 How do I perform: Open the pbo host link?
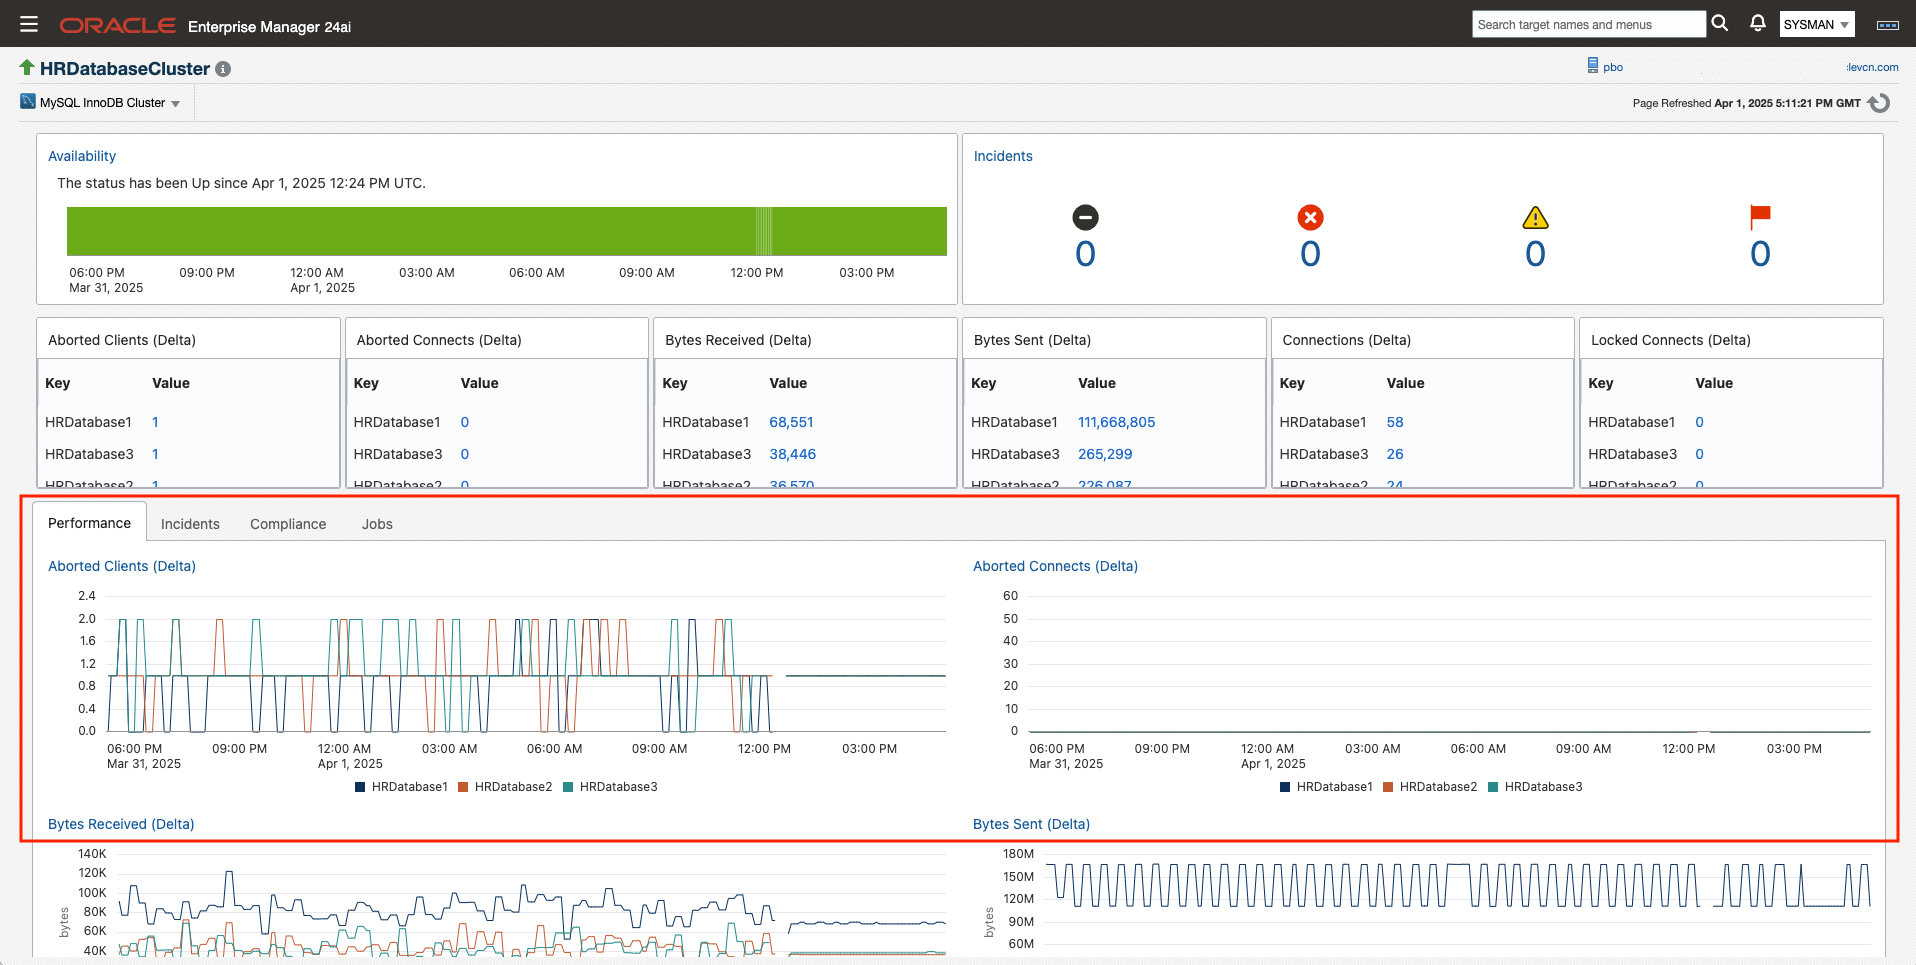click(x=1612, y=67)
